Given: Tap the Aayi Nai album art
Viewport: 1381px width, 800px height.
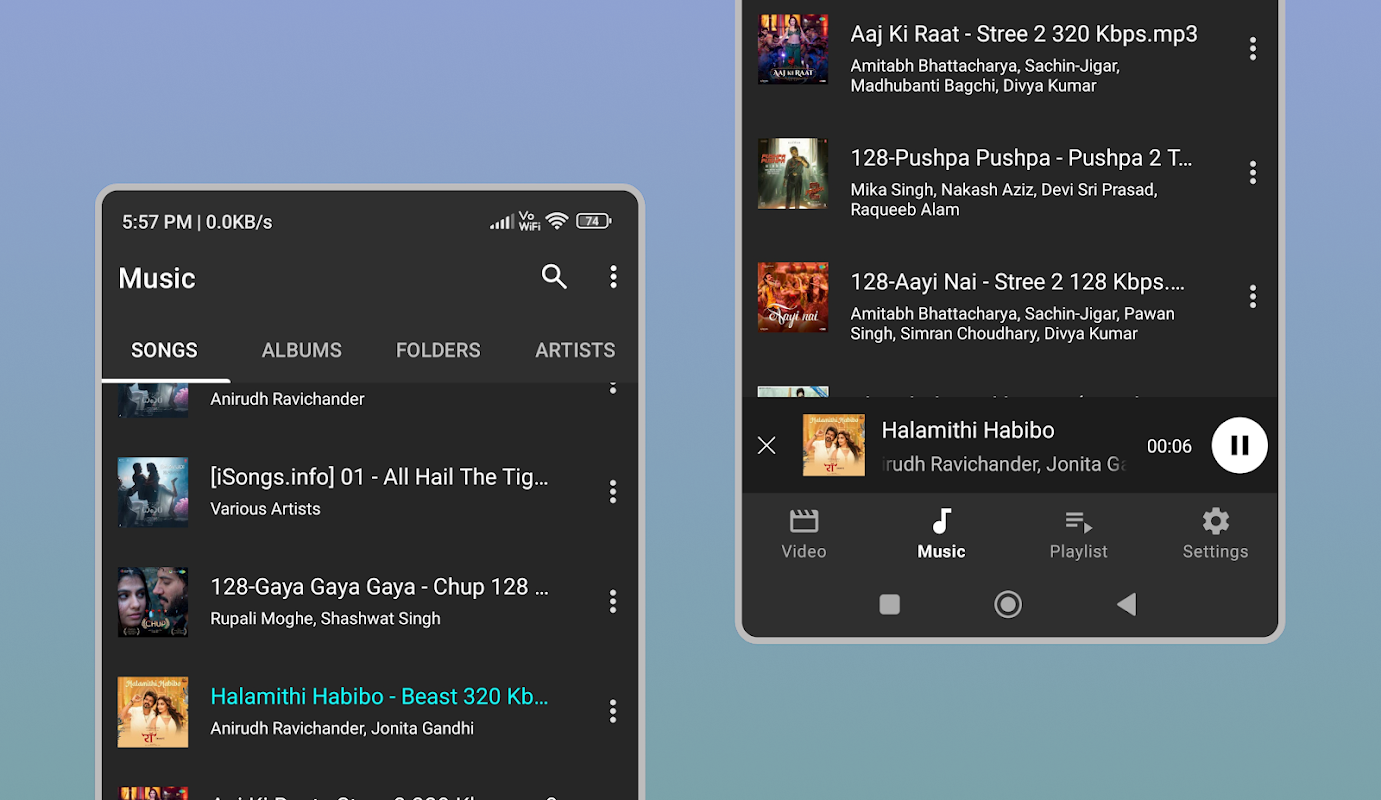Looking at the screenshot, I should (793, 297).
